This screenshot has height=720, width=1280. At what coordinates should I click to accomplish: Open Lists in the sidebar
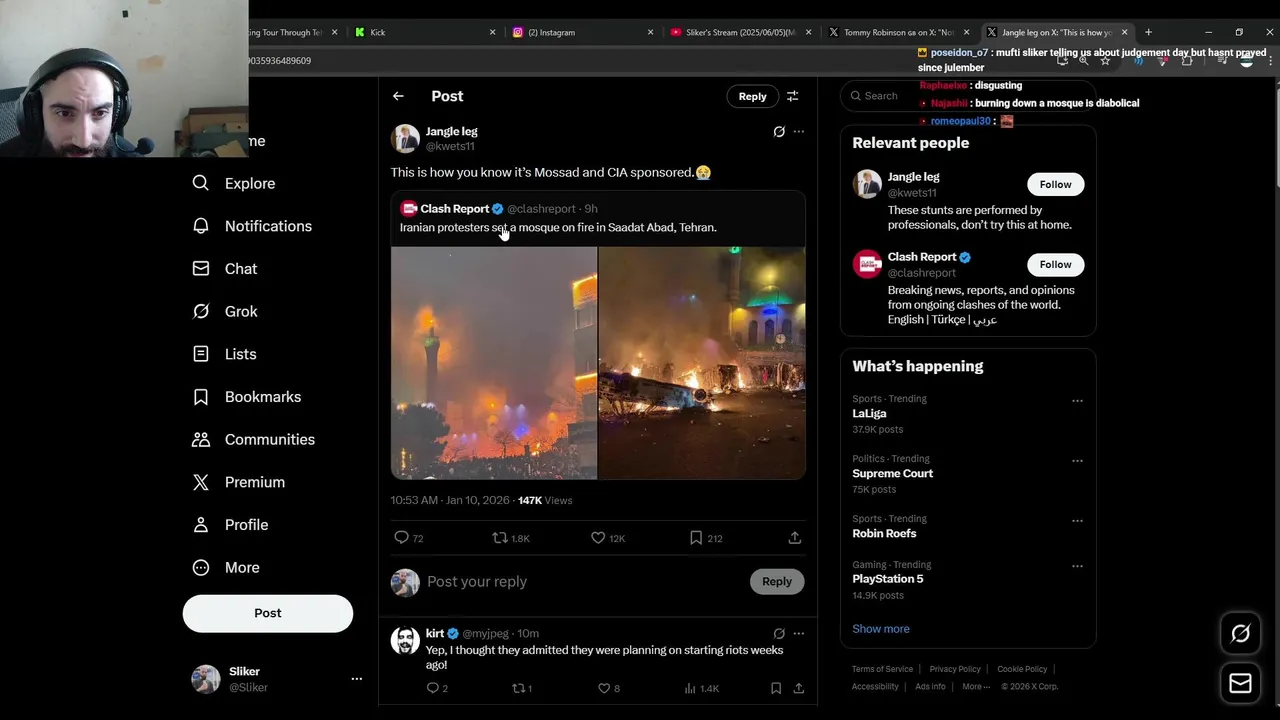(225, 354)
